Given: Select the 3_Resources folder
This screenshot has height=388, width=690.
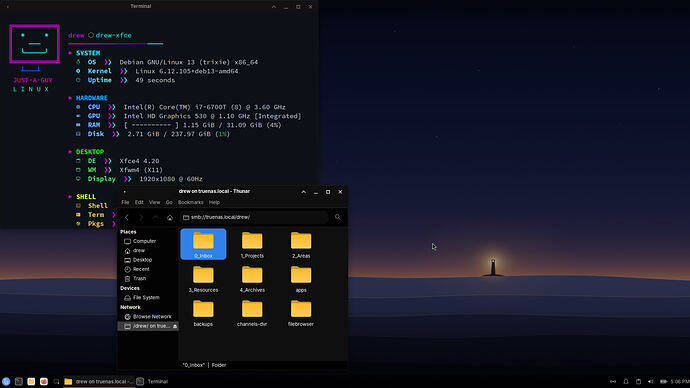Looking at the screenshot, I should pos(203,279).
